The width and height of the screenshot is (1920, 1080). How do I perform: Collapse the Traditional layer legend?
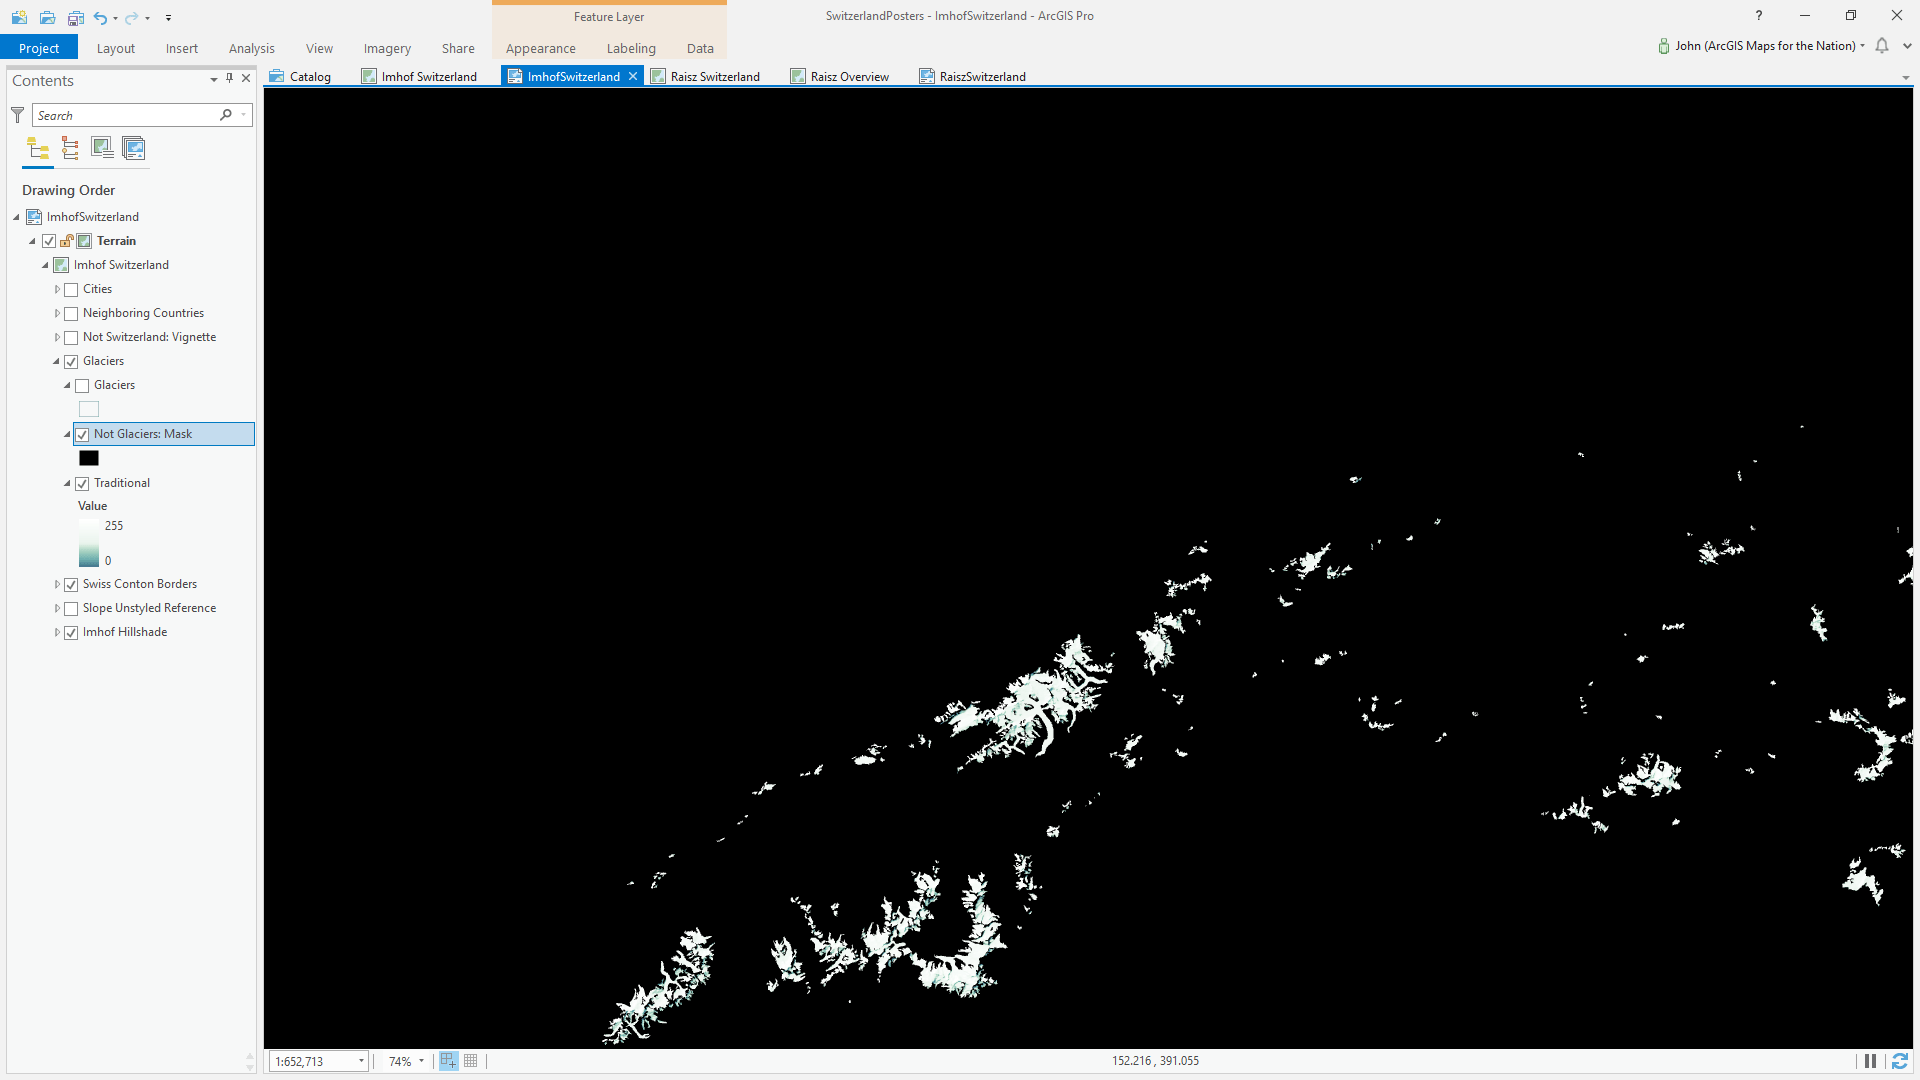pos(67,483)
